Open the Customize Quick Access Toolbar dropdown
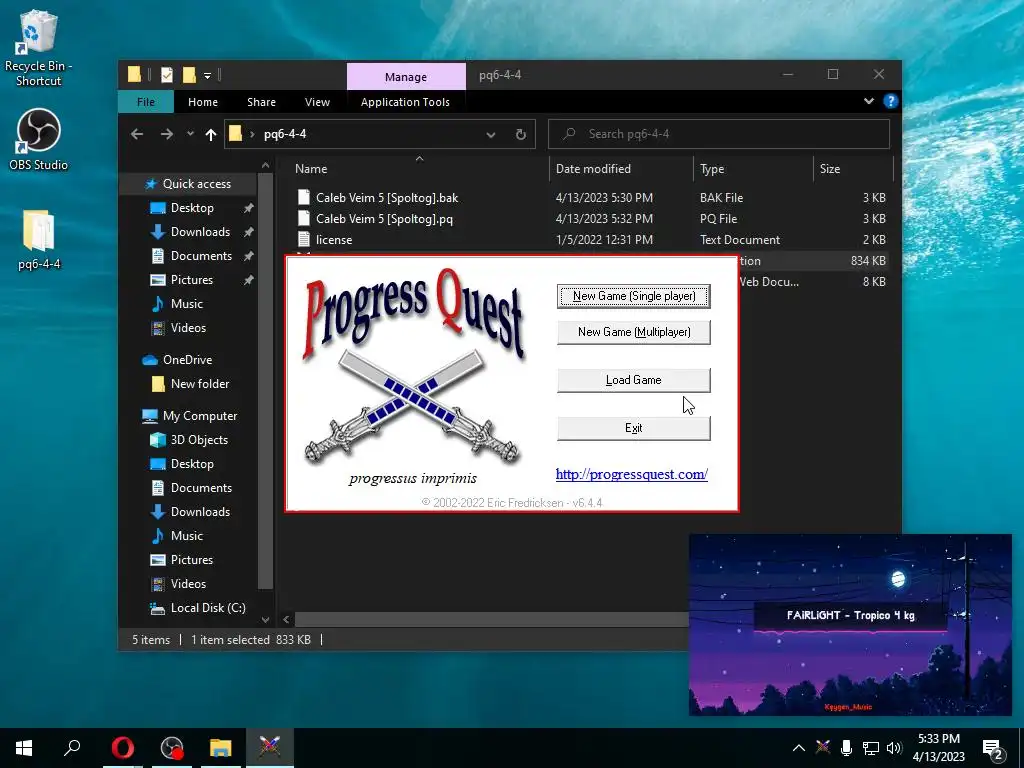Viewport: 1024px width, 768px height. (x=207, y=76)
